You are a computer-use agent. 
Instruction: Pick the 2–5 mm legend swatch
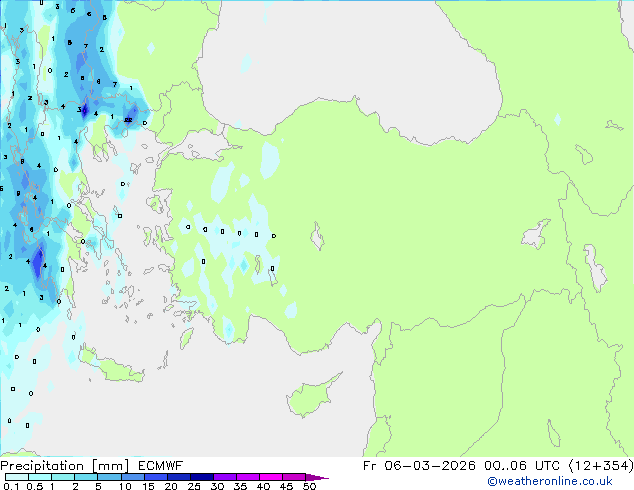86,477
